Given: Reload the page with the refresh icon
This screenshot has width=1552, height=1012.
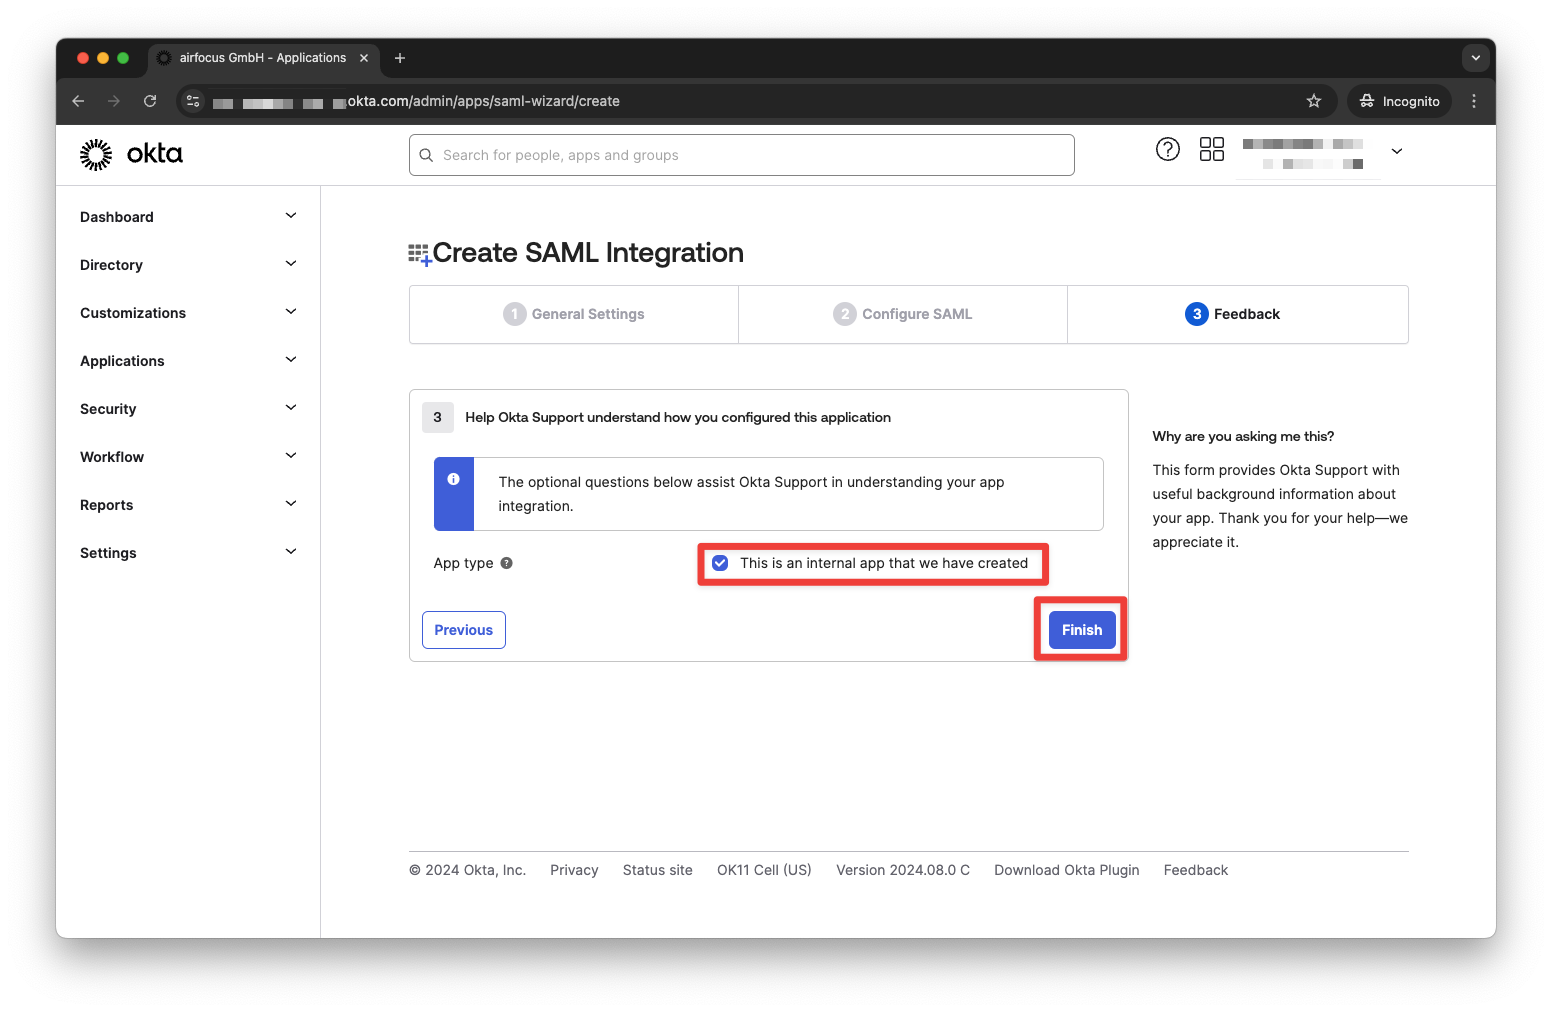Looking at the screenshot, I should 150,101.
